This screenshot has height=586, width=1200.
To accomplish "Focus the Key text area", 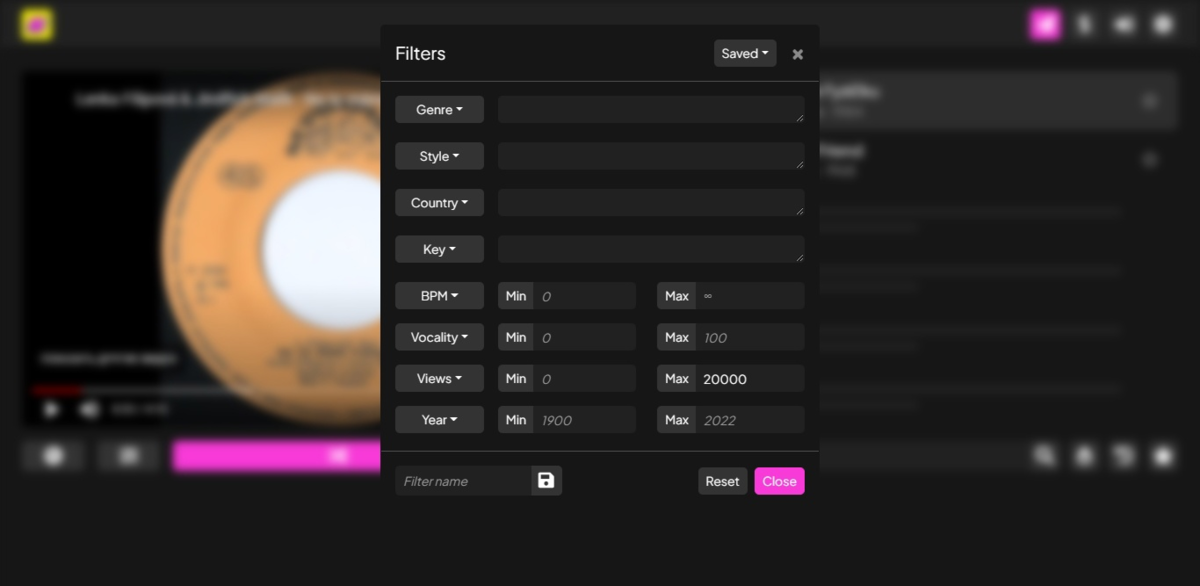I will tap(651, 249).
